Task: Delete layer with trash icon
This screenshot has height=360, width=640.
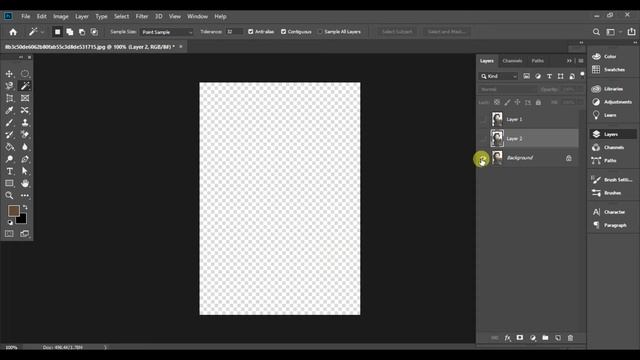Action: pyautogui.click(x=571, y=338)
